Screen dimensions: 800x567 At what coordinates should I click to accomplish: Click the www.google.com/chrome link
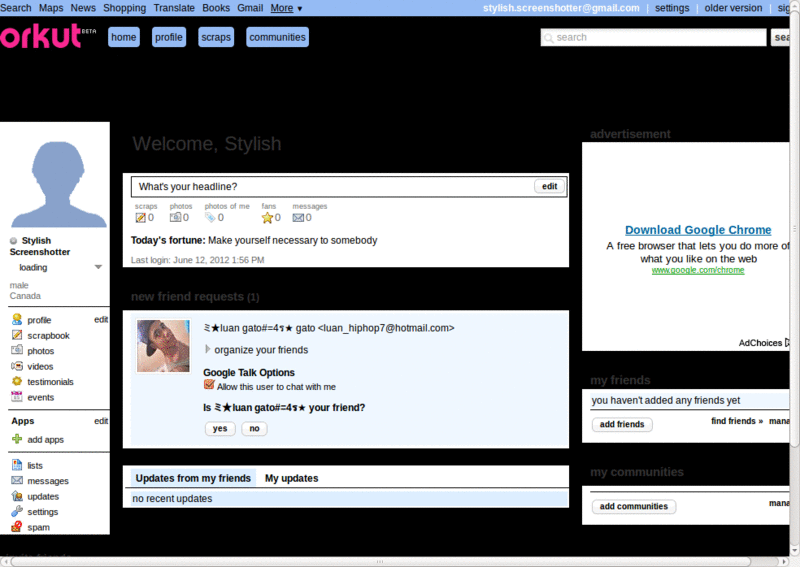[x=698, y=270]
